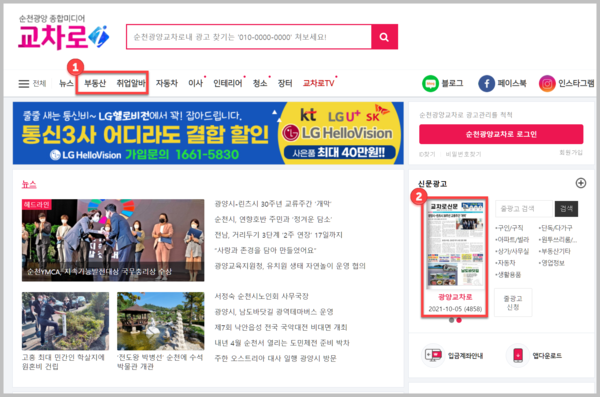The width and height of the screenshot is (600, 397).
Task: Select the 생활용품 category link
Action: point(508,274)
